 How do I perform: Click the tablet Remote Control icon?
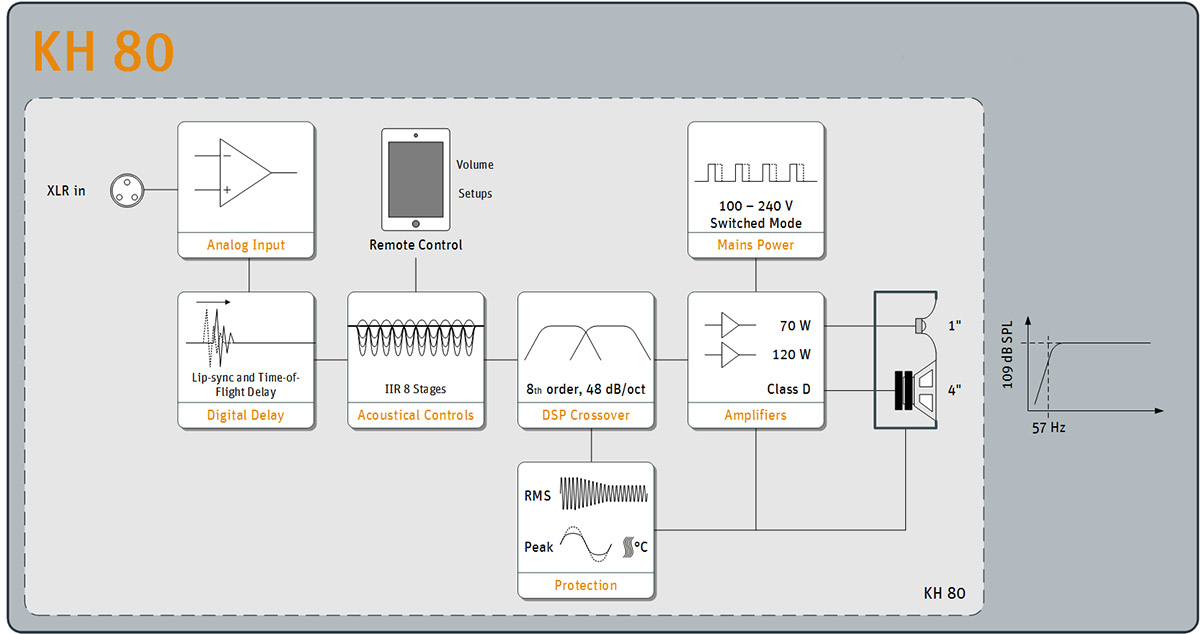[415, 180]
